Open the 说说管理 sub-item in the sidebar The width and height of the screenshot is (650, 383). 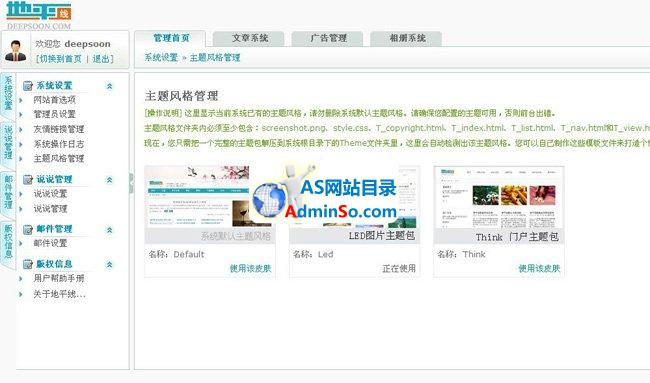pyautogui.click(x=51, y=209)
